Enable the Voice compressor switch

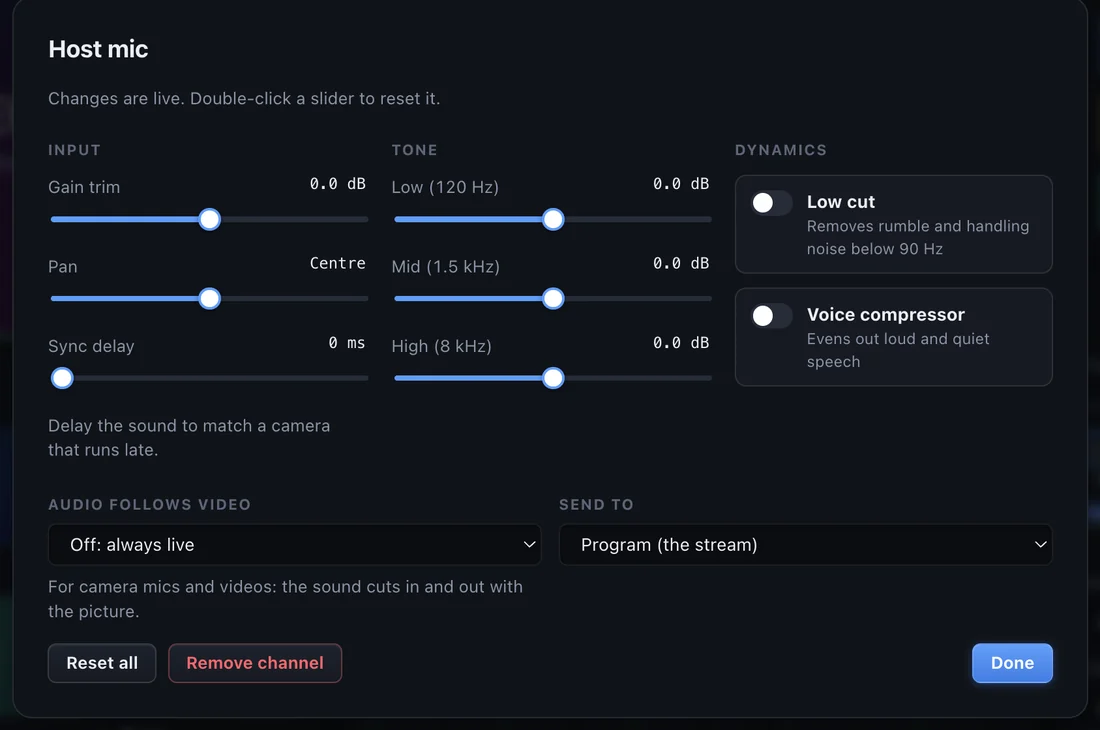(772, 316)
